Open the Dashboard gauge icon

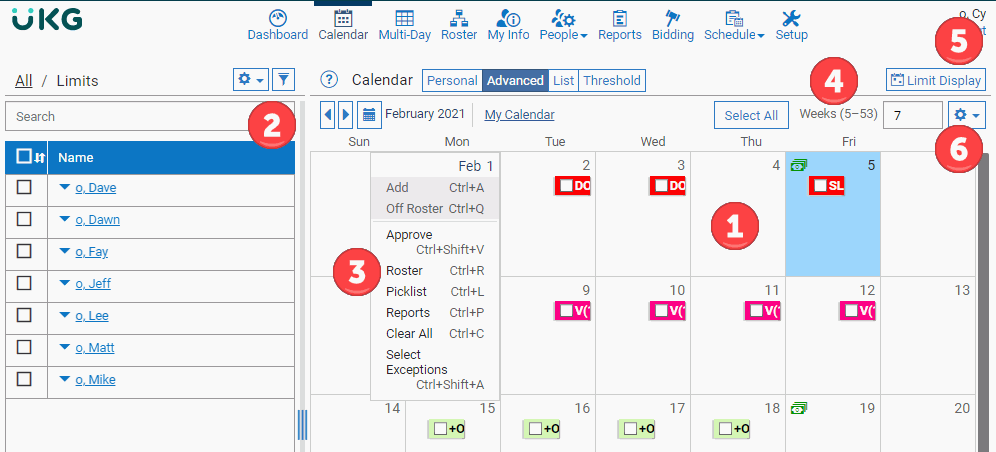coord(277,19)
